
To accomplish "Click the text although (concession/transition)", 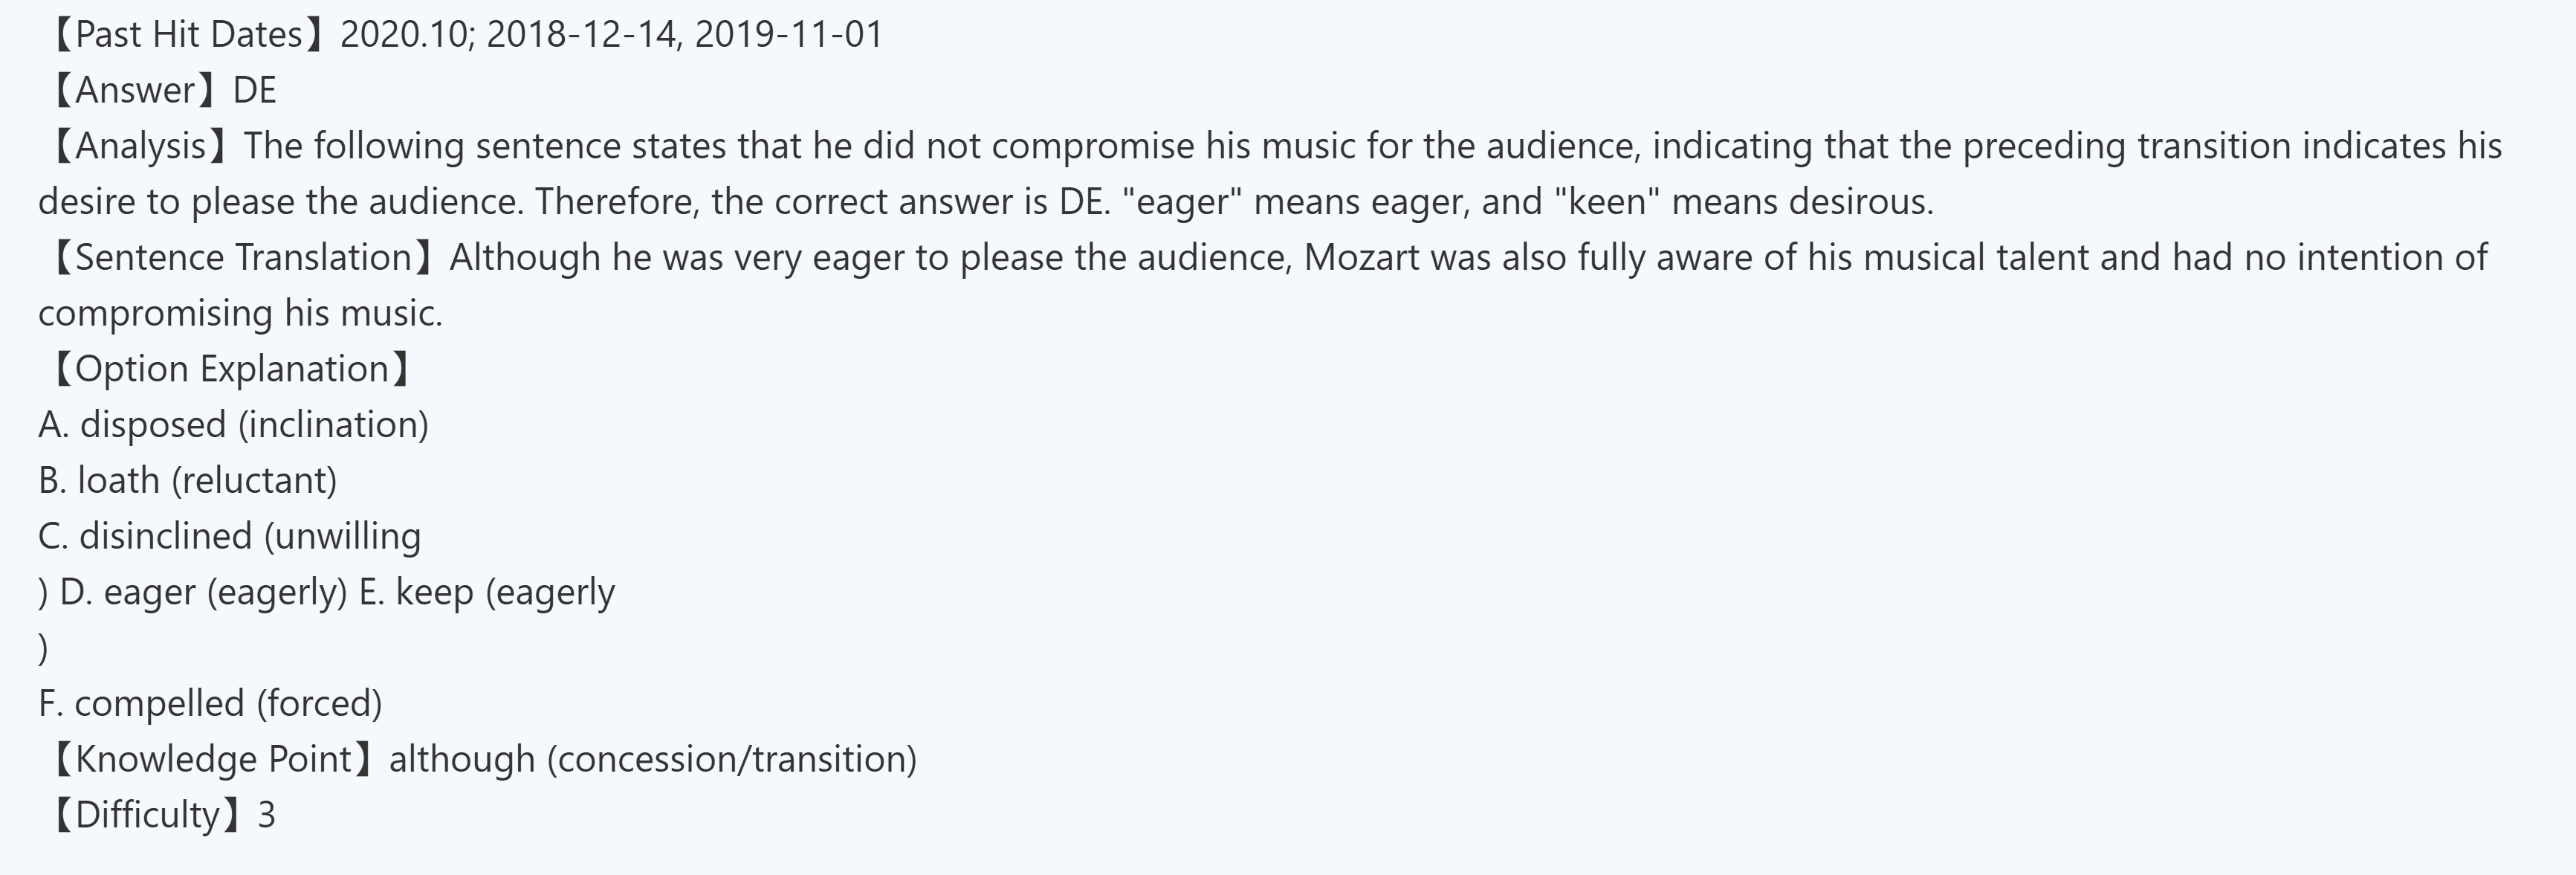I will point(652,760).
